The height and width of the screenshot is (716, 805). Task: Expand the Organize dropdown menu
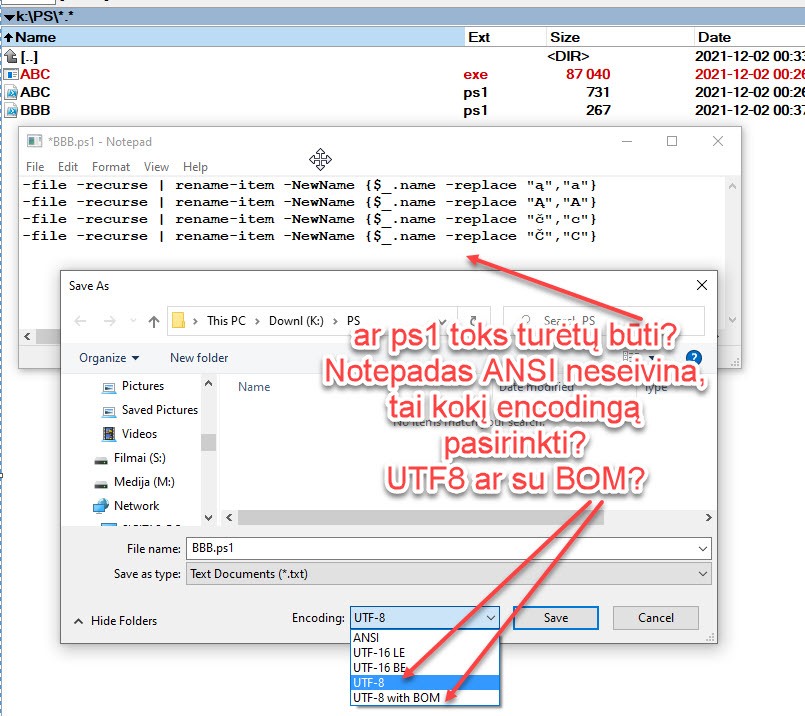[110, 358]
